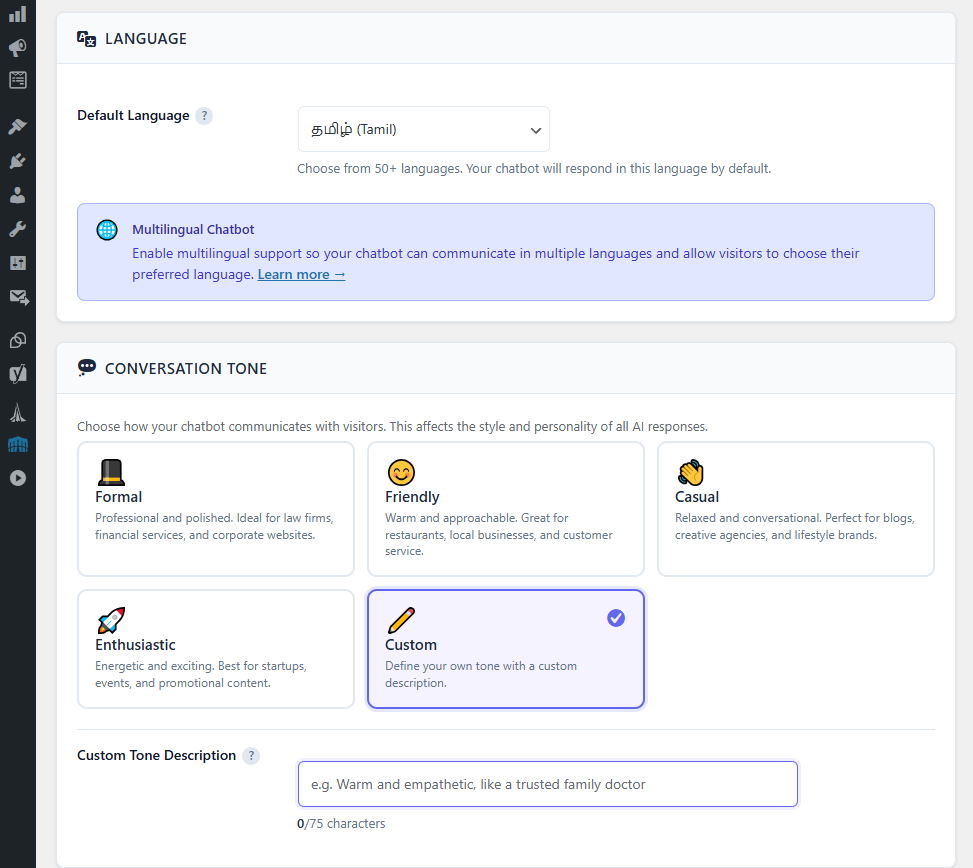Click the play button icon at sidebar bottom
Image resolution: width=973 pixels, height=868 pixels.
(x=16, y=478)
